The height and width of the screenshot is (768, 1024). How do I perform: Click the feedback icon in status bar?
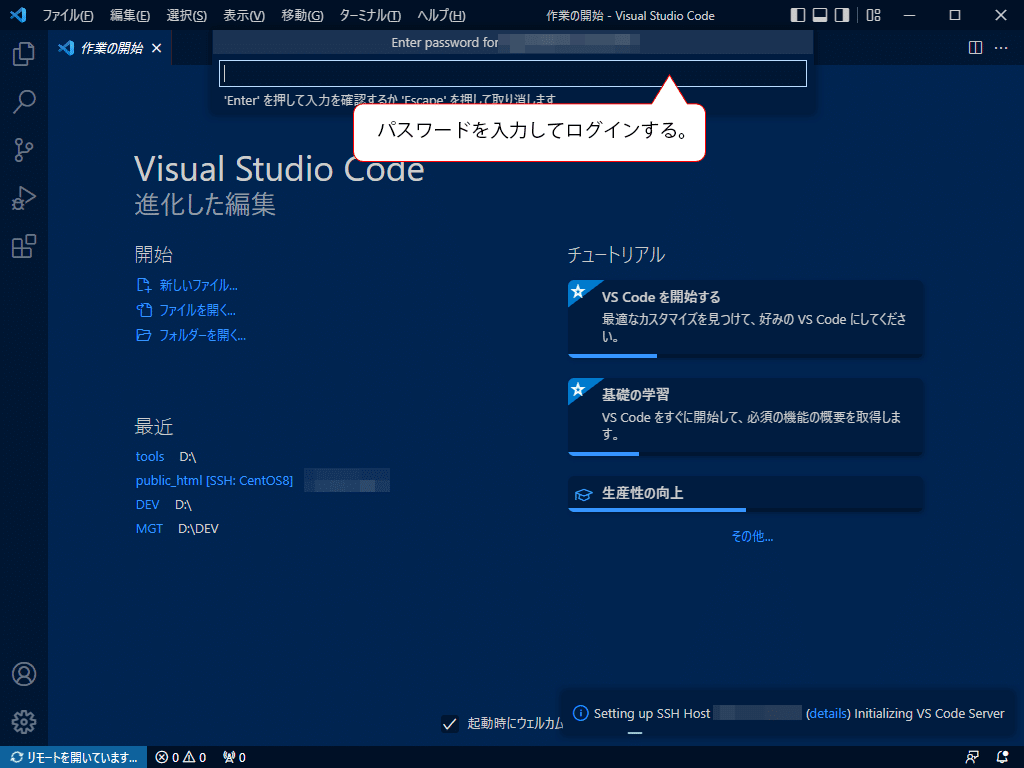pyautogui.click(x=972, y=757)
